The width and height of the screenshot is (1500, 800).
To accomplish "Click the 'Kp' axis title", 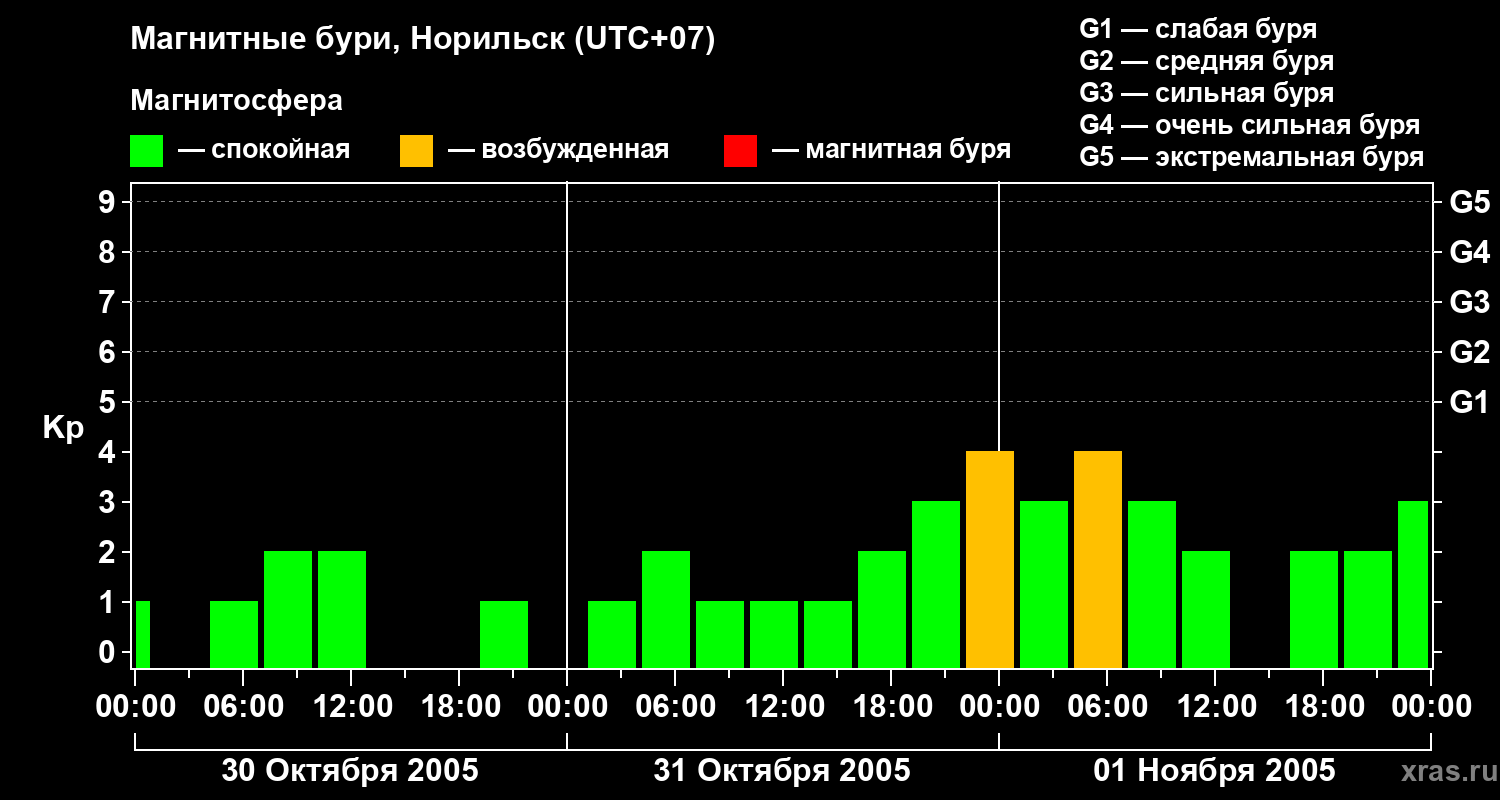I will point(63,428).
